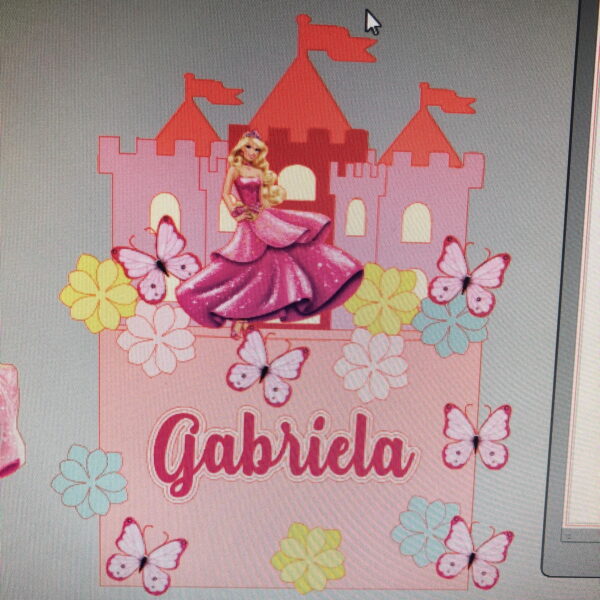Select the green flower below the Gabriela name

click(309, 559)
